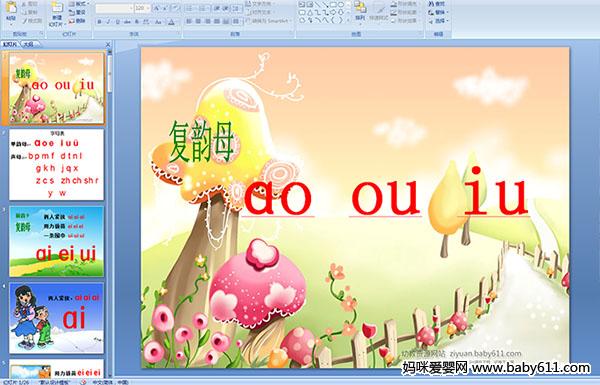Open the character spacing options
Image resolution: width=600 pixels, height=385 pixels.
146,22
